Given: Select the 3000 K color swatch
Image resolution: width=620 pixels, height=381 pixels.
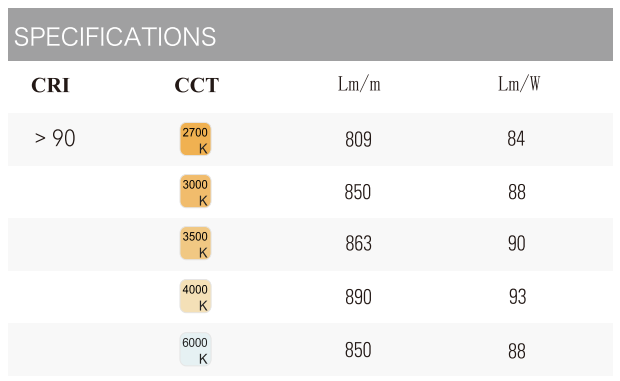Looking at the screenshot, I should [195, 191].
